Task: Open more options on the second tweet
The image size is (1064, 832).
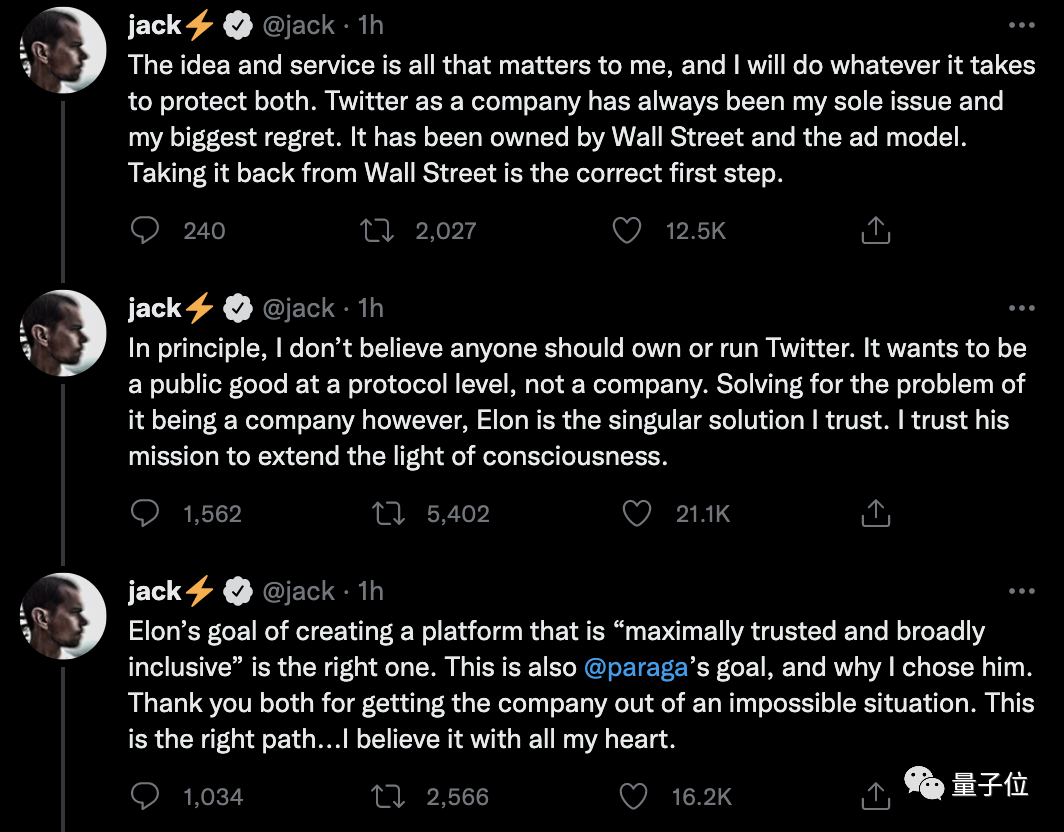Action: click(x=1021, y=308)
